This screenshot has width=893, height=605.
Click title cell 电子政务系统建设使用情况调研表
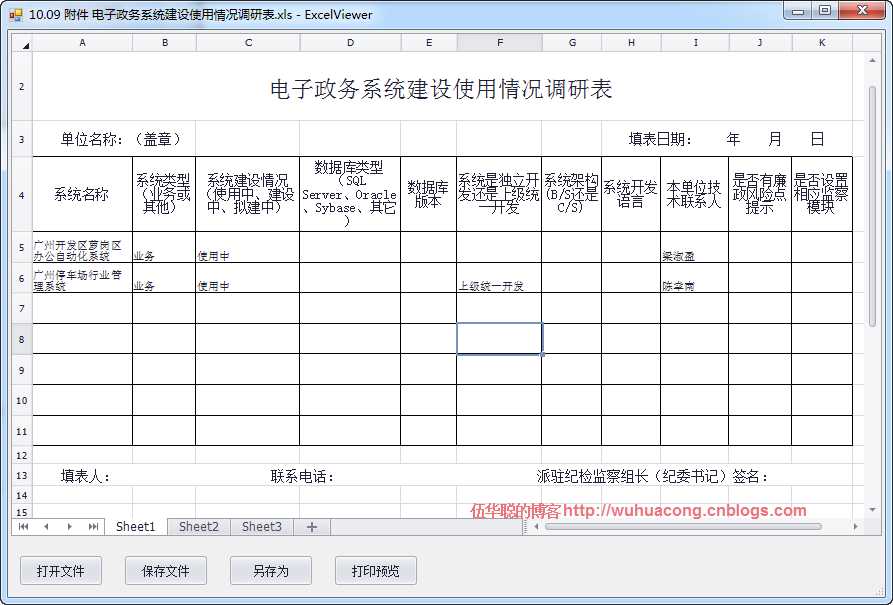pyautogui.click(x=441, y=88)
